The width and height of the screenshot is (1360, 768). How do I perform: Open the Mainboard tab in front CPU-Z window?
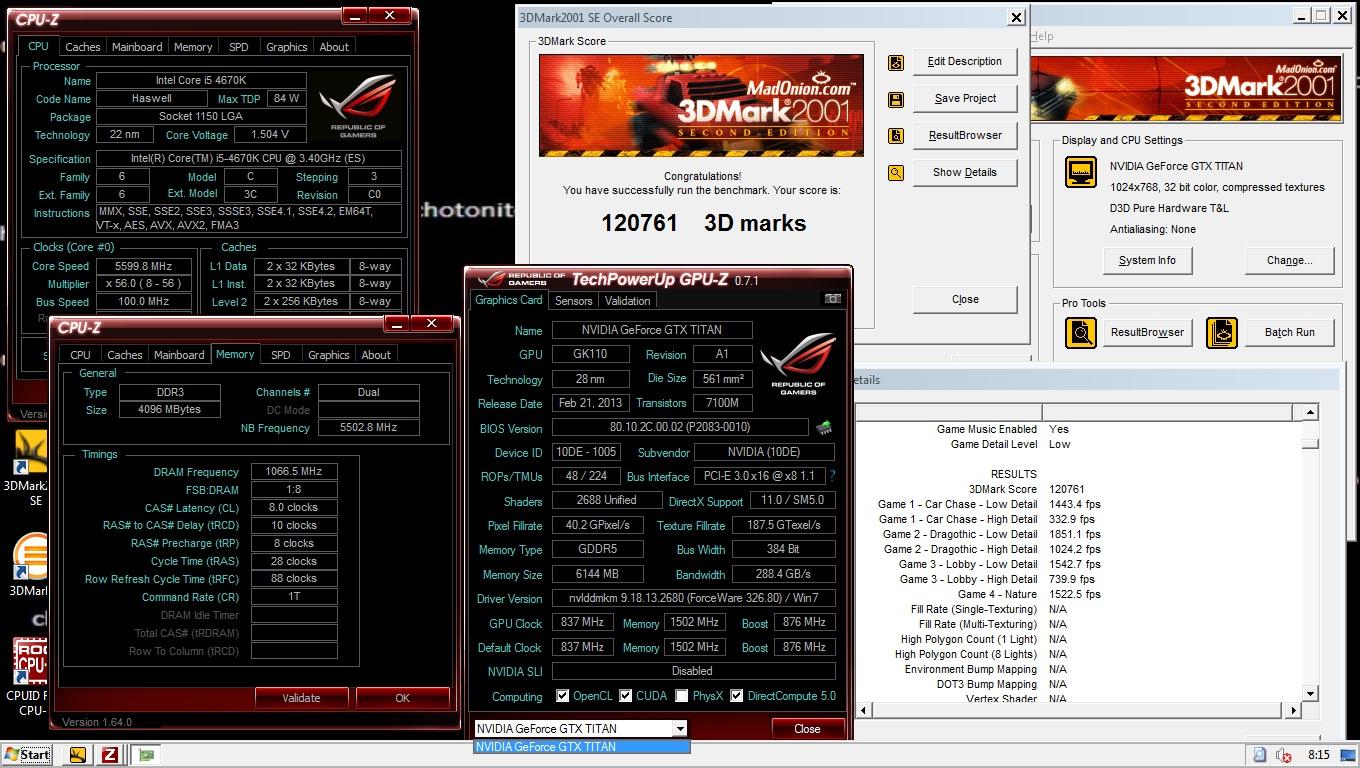point(179,355)
